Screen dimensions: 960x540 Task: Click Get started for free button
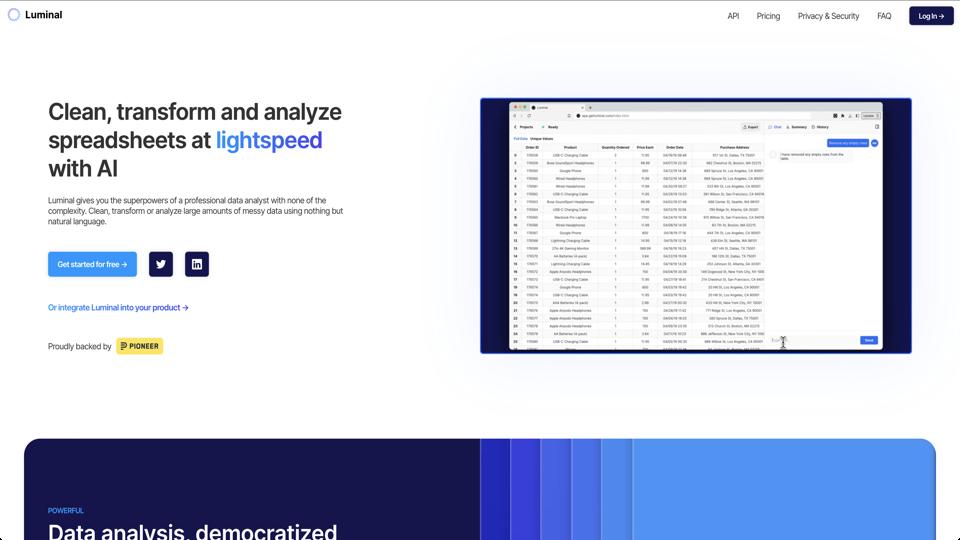pyautogui.click(x=92, y=264)
